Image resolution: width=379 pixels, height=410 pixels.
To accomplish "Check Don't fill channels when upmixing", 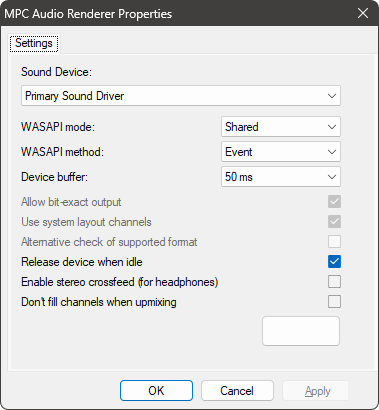I will coord(334,302).
